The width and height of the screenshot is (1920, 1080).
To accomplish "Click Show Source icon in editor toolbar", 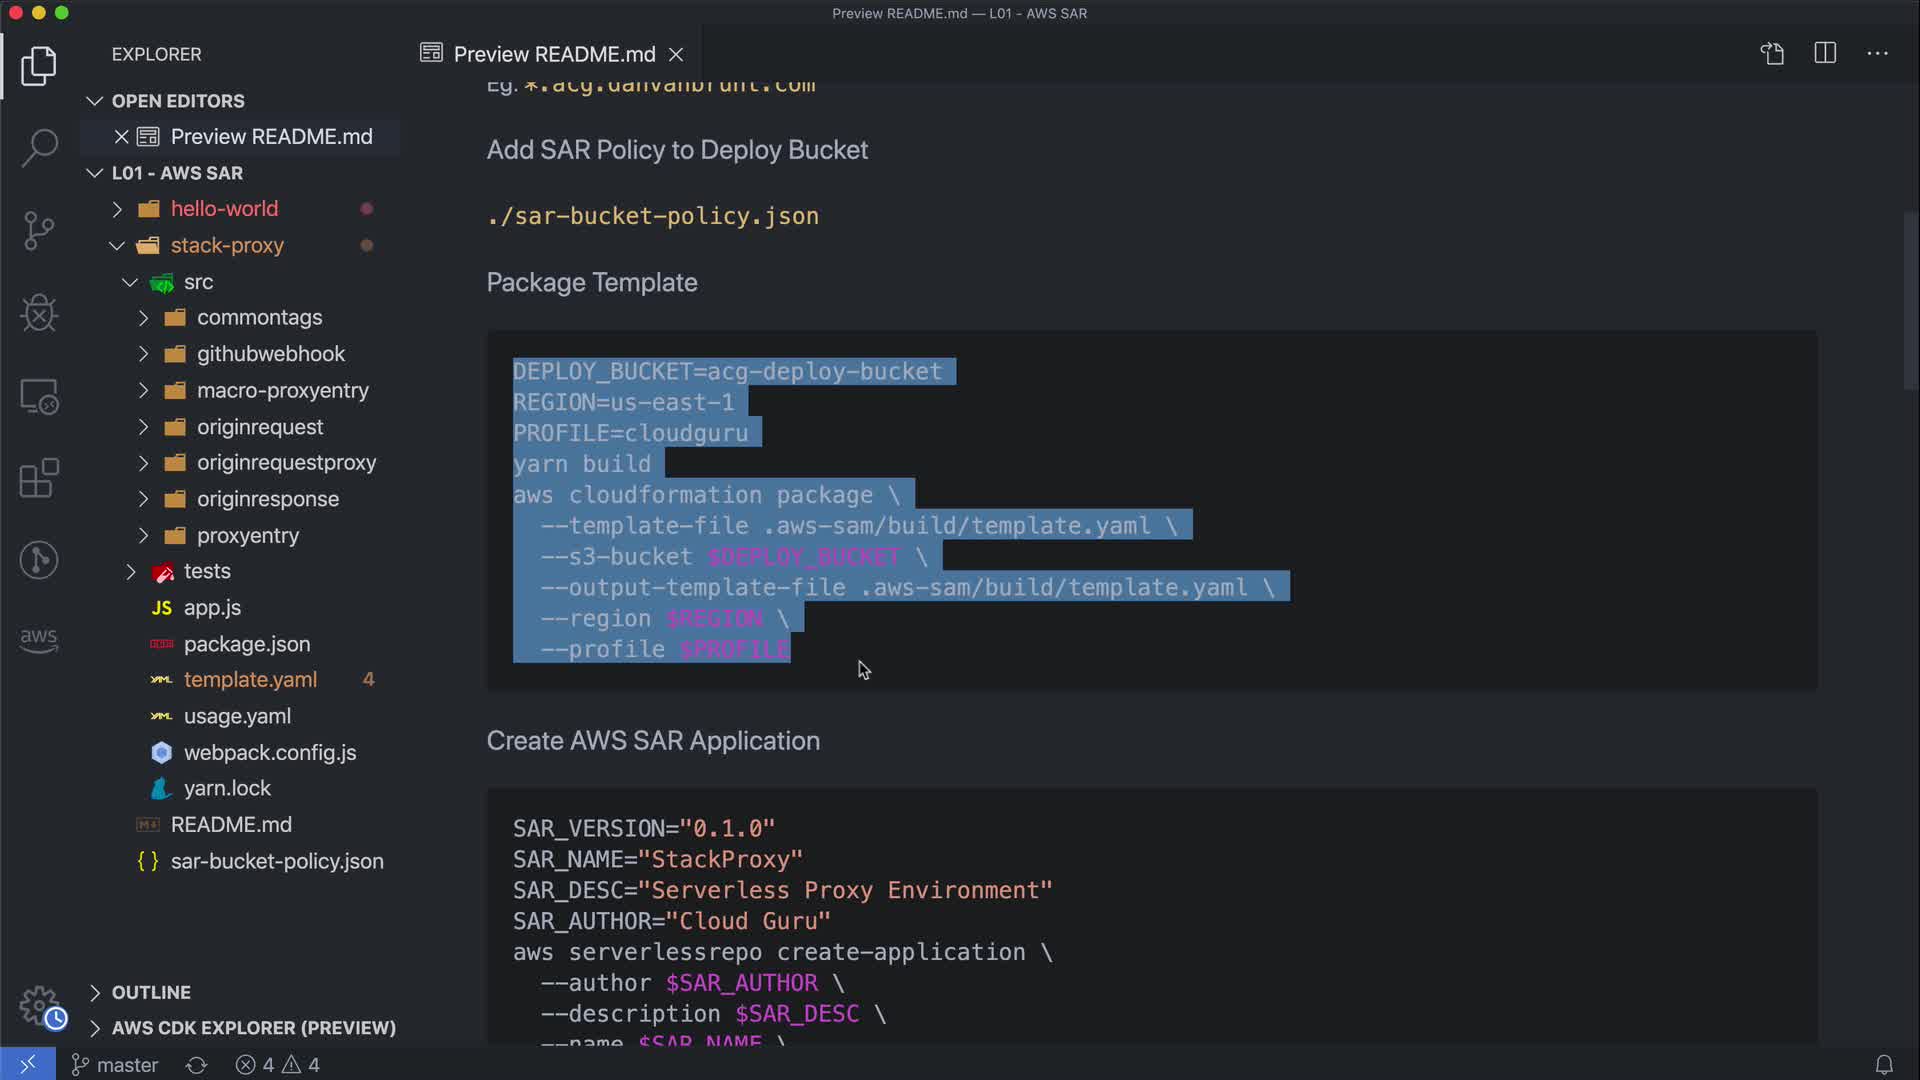I will (1772, 54).
